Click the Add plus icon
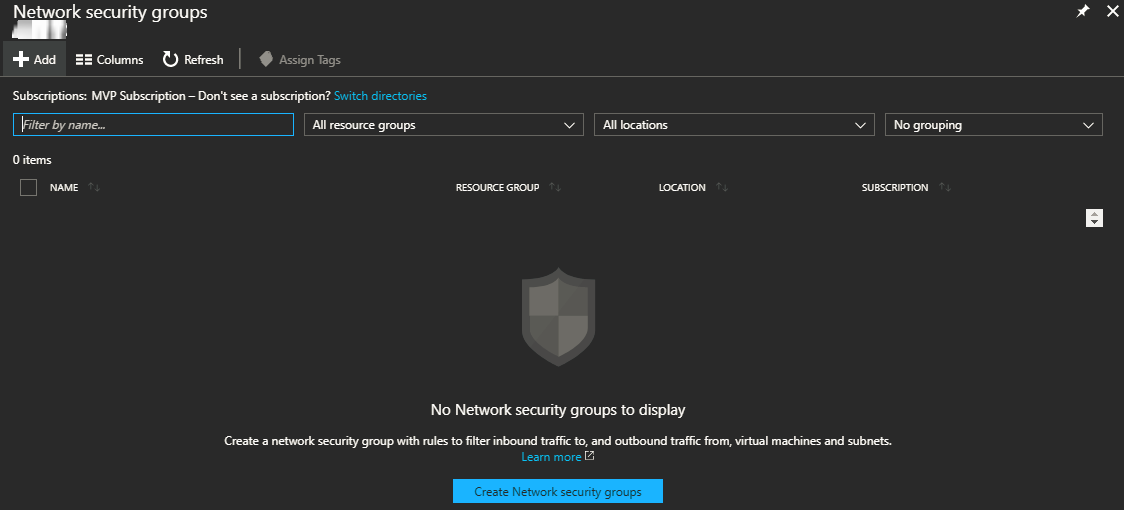 pyautogui.click(x=21, y=60)
